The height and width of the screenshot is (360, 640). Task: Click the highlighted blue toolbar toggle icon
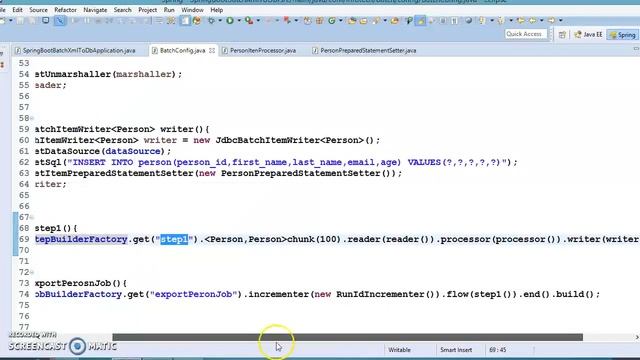(60, 20)
